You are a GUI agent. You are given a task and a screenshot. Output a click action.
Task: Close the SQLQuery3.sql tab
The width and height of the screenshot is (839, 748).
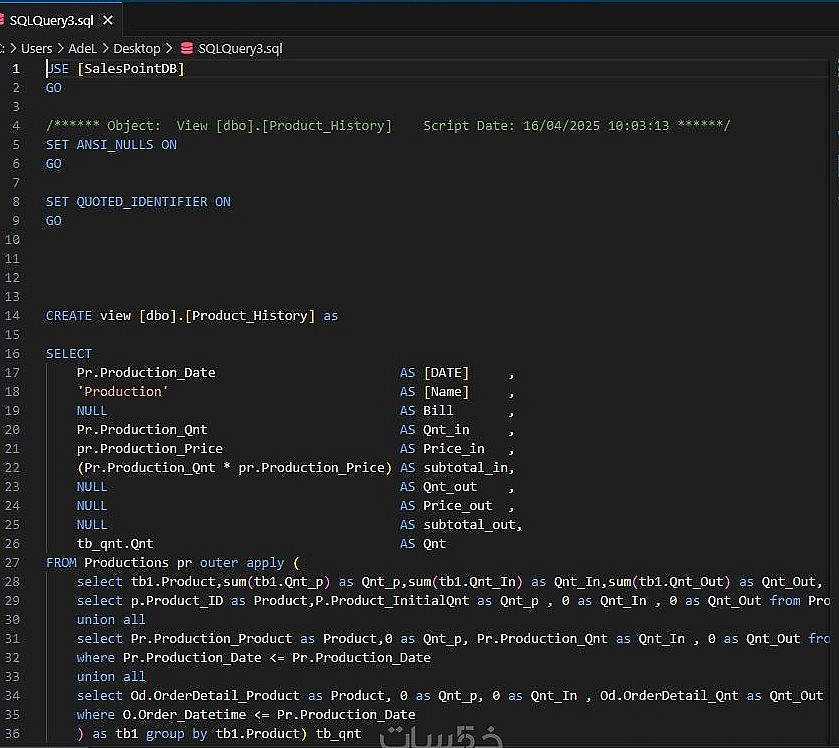click(108, 20)
